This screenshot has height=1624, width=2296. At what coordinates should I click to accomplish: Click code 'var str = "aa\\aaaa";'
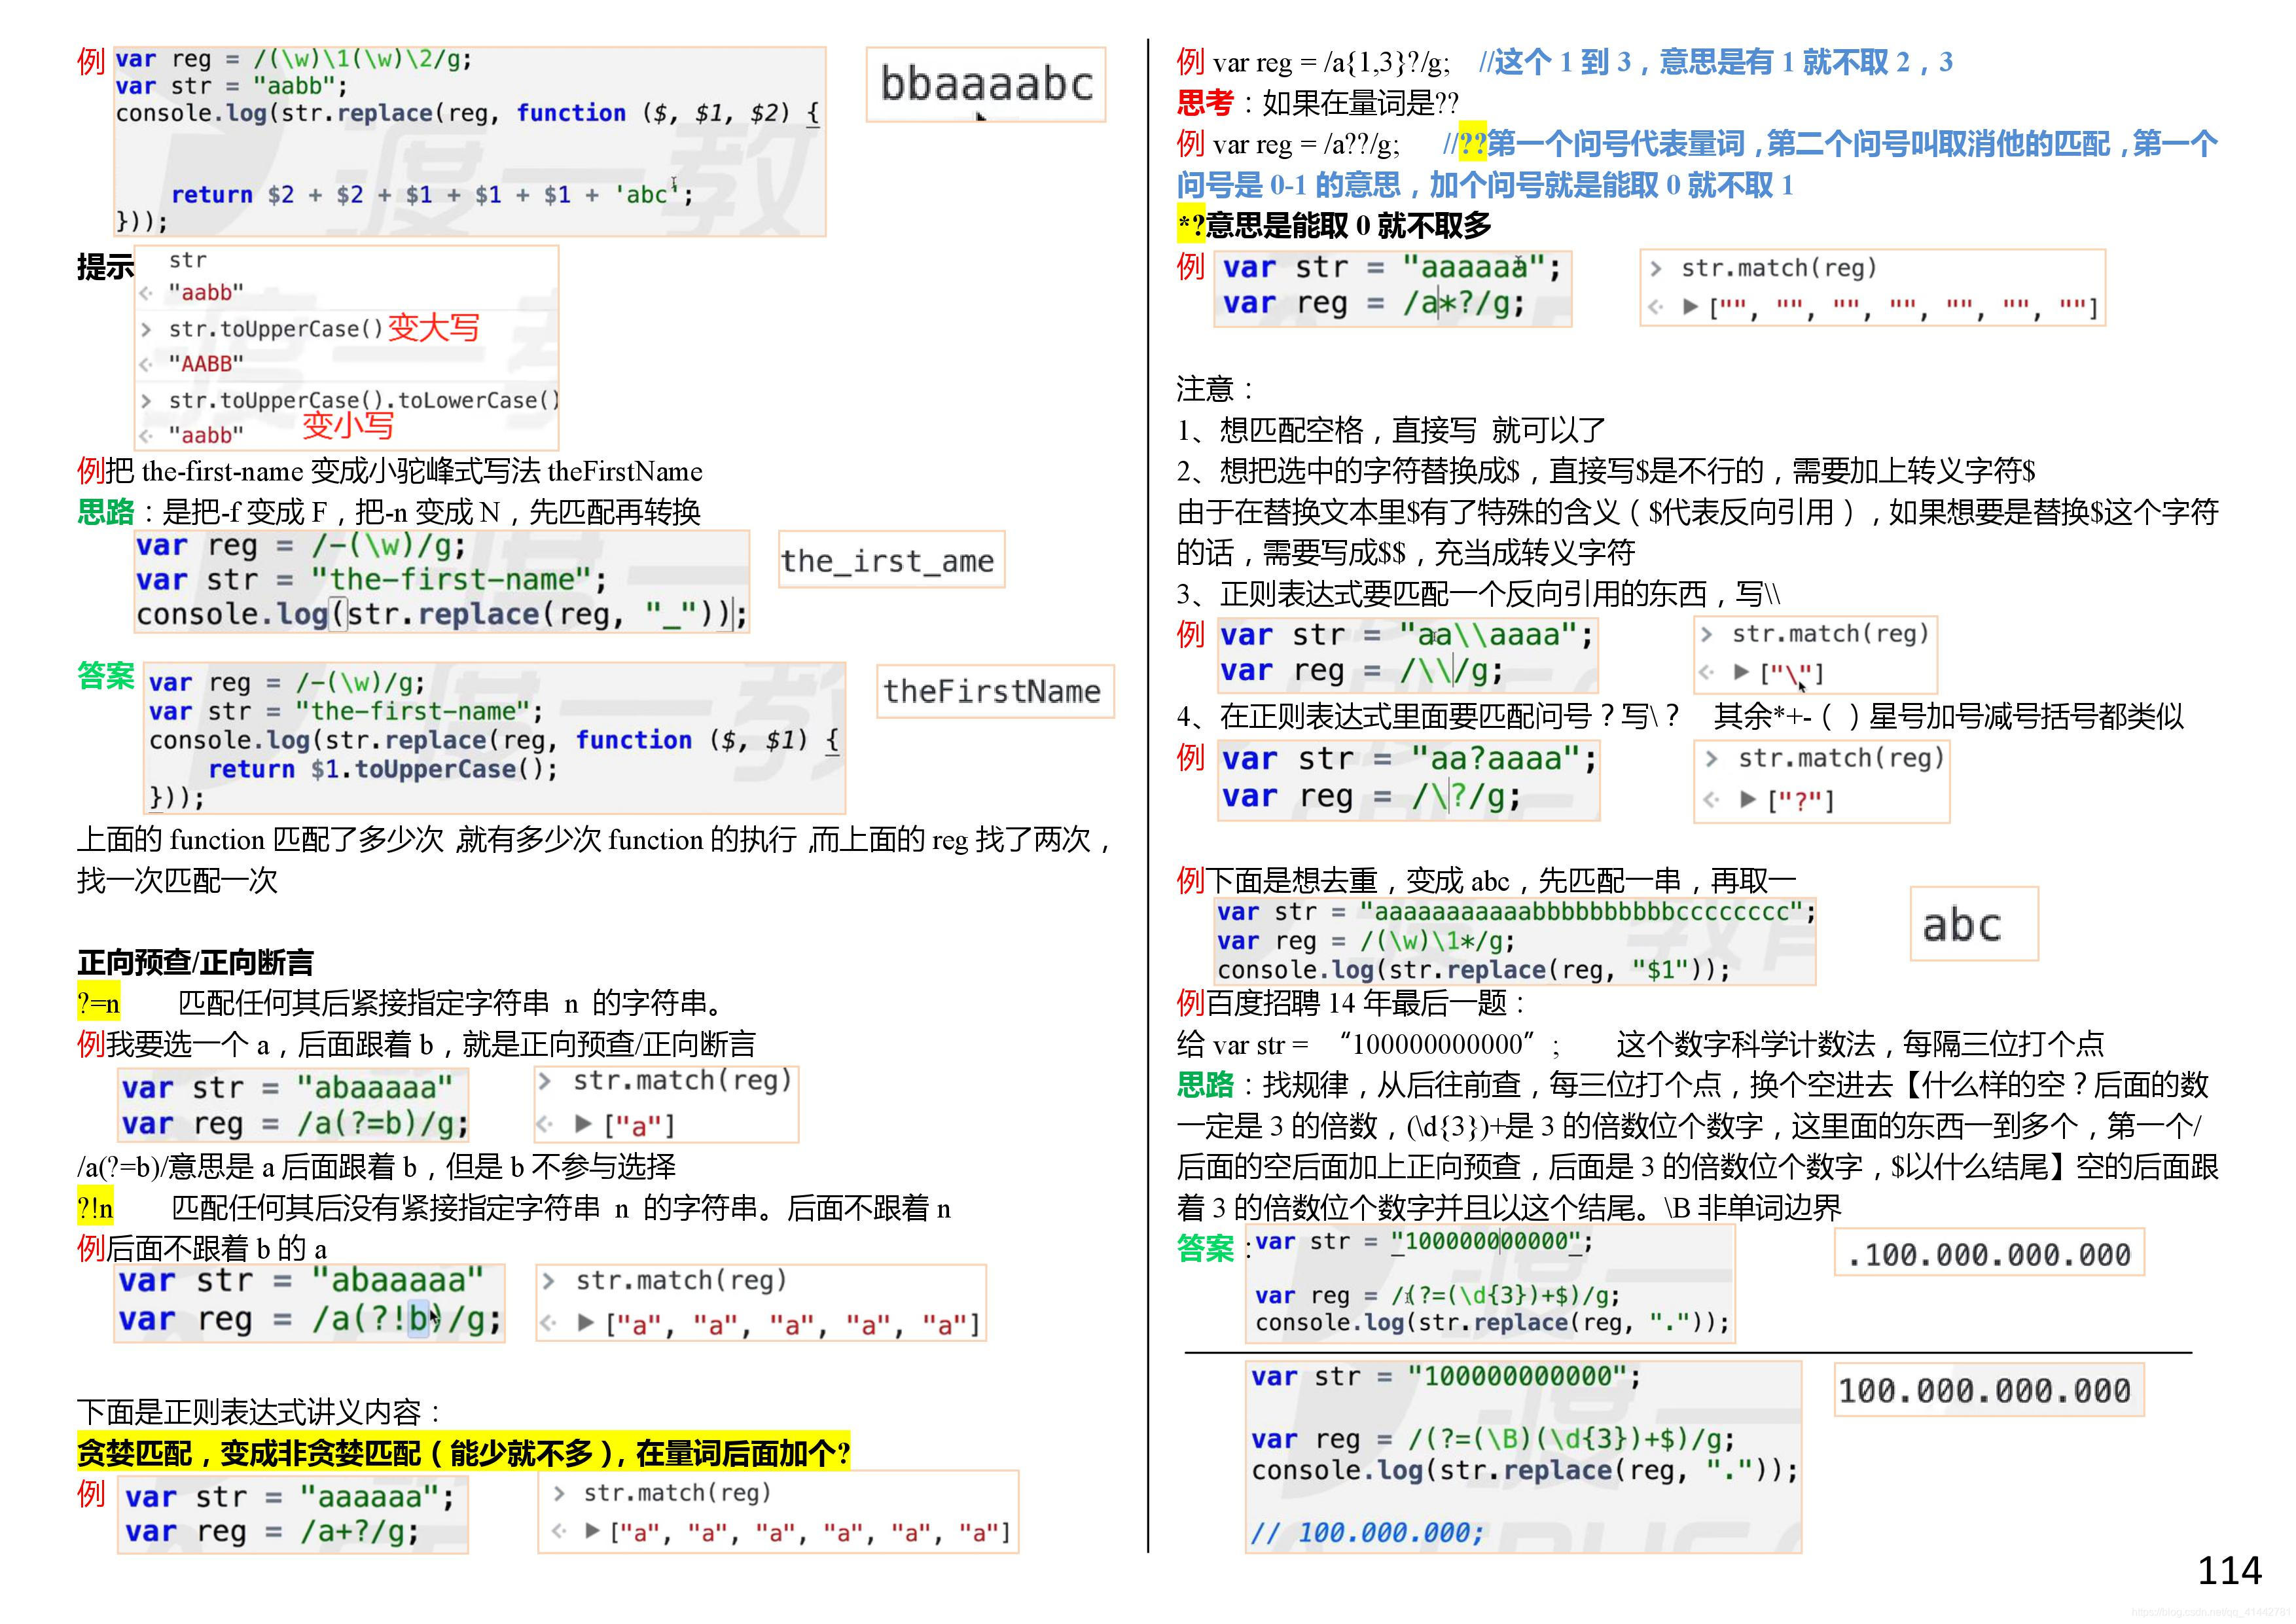[x=1406, y=634]
